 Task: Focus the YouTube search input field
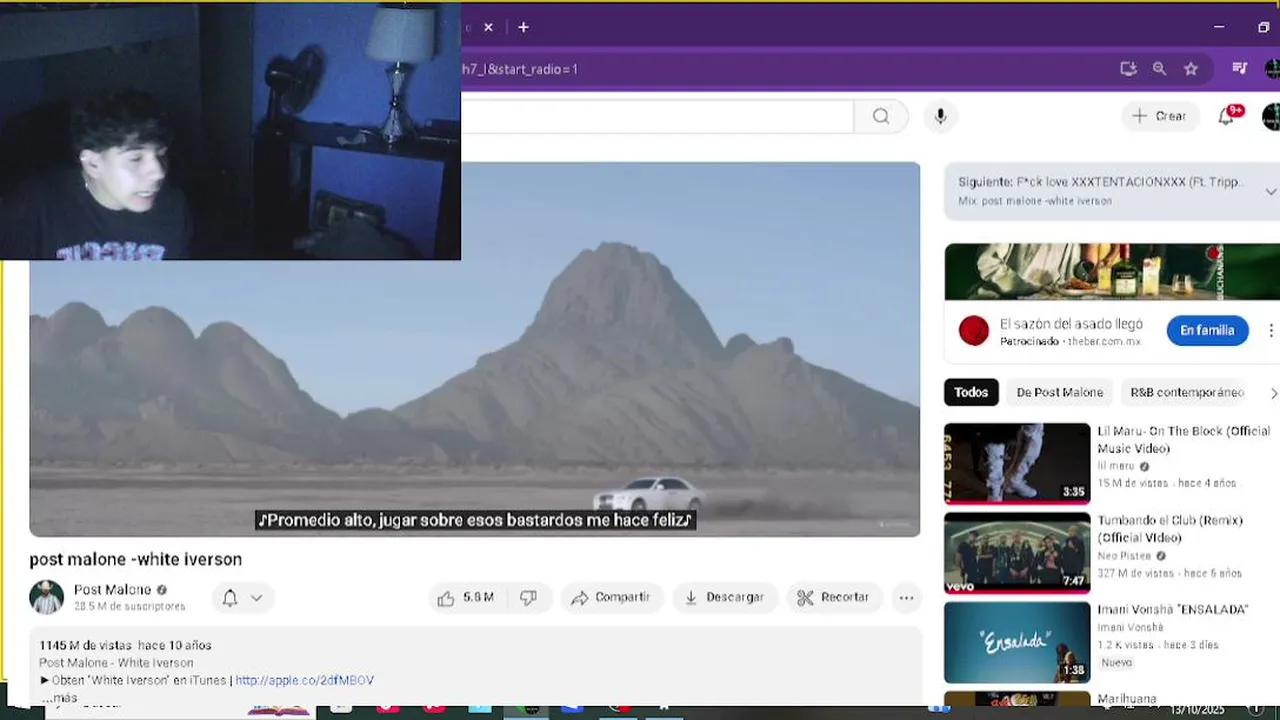pyautogui.click(x=657, y=116)
